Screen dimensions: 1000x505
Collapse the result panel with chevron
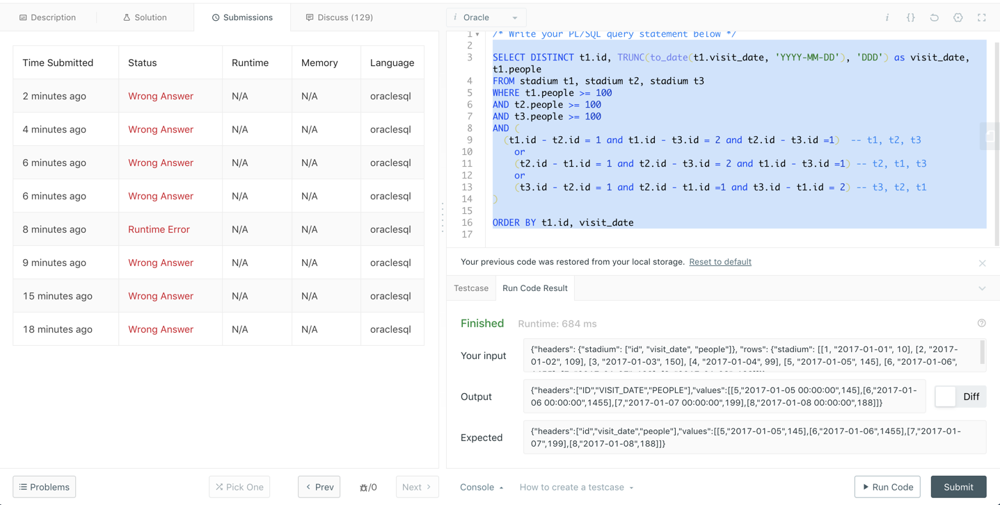981,289
